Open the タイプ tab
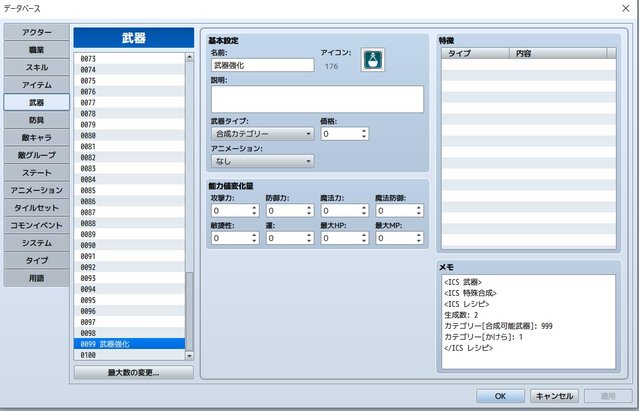 click(x=37, y=260)
